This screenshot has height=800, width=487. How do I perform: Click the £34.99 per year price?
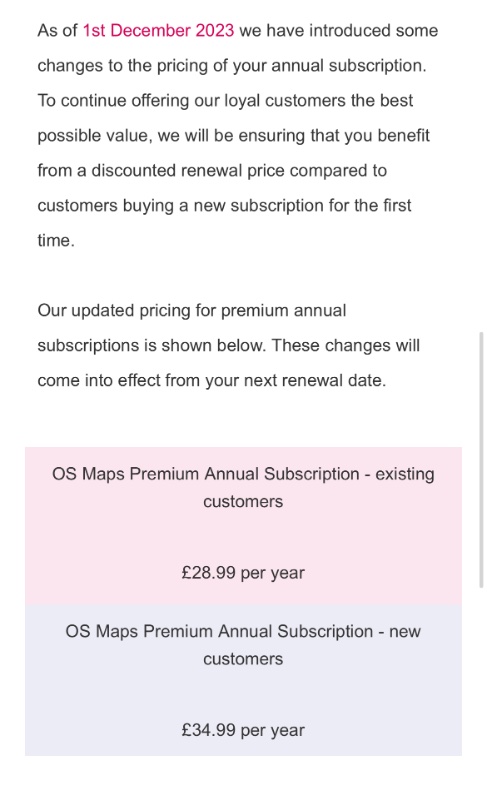[243, 730]
